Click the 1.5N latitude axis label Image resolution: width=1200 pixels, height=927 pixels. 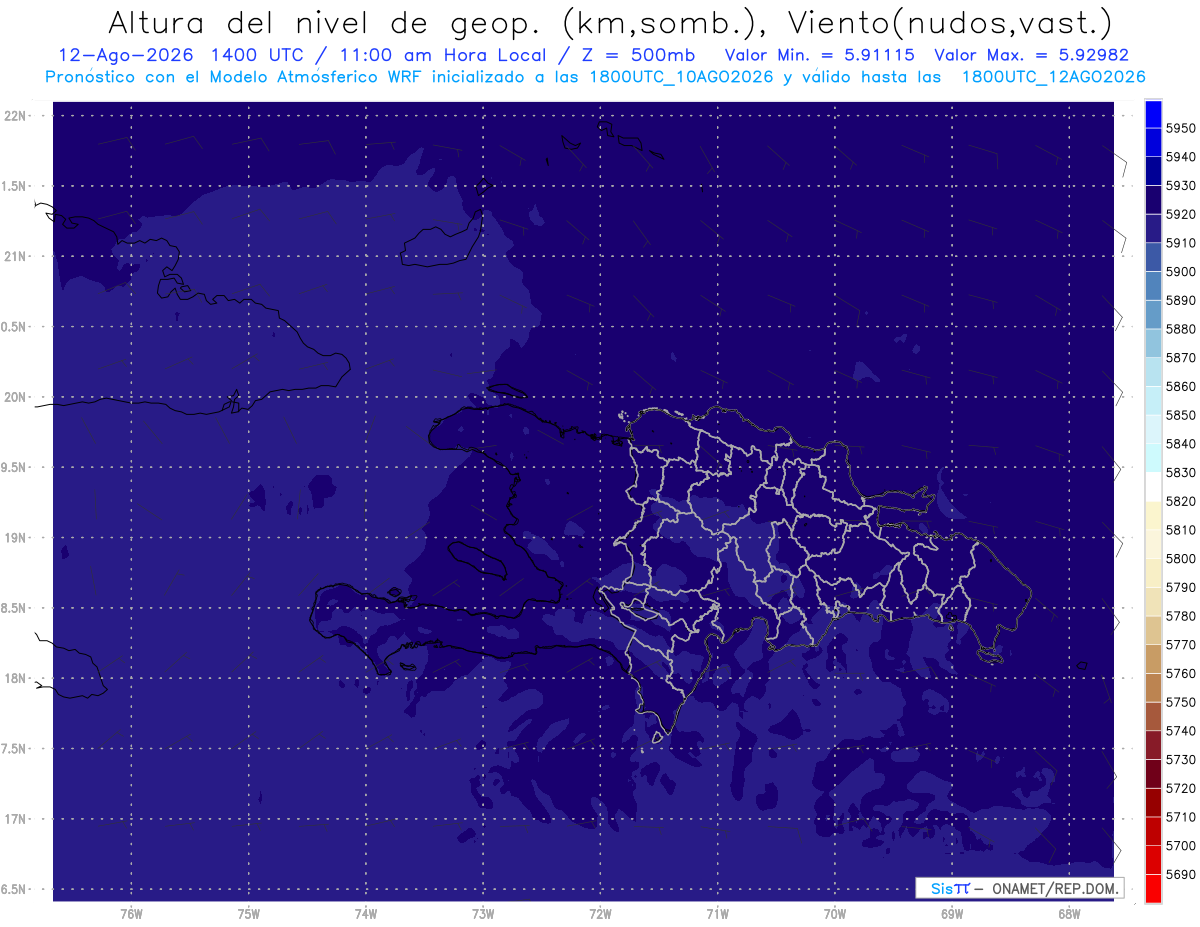(x=15, y=187)
